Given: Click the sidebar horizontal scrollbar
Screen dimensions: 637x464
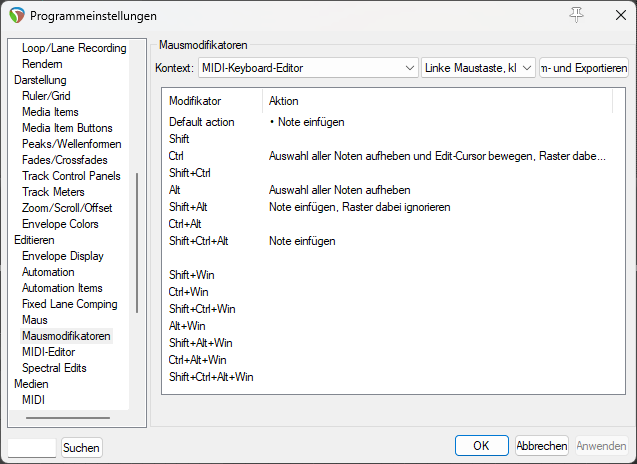Looking at the screenshot, I should (x=68, y=418).
